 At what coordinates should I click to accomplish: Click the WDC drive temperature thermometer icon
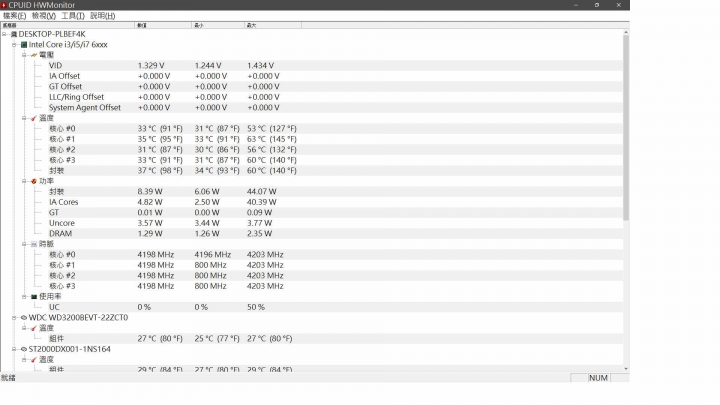(34, 328)
